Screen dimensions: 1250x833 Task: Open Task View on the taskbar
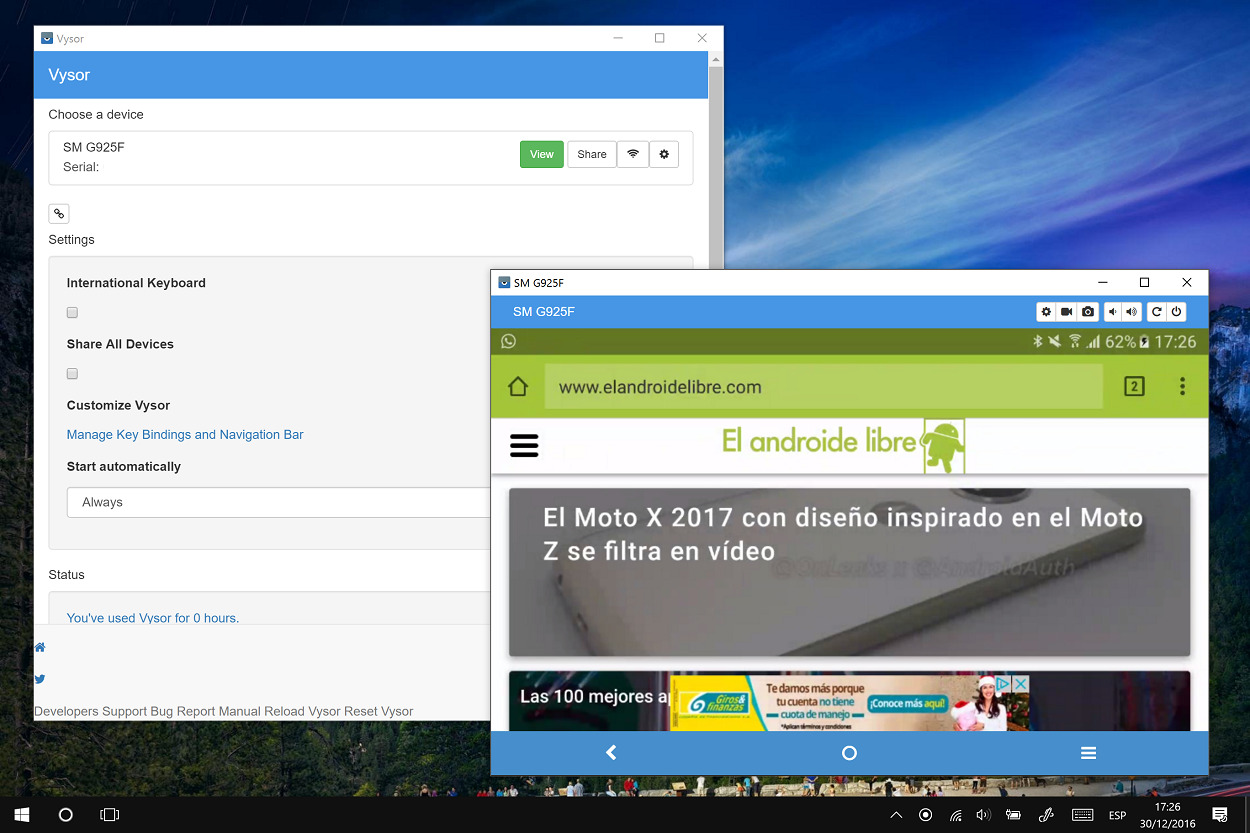click(110, 815)
